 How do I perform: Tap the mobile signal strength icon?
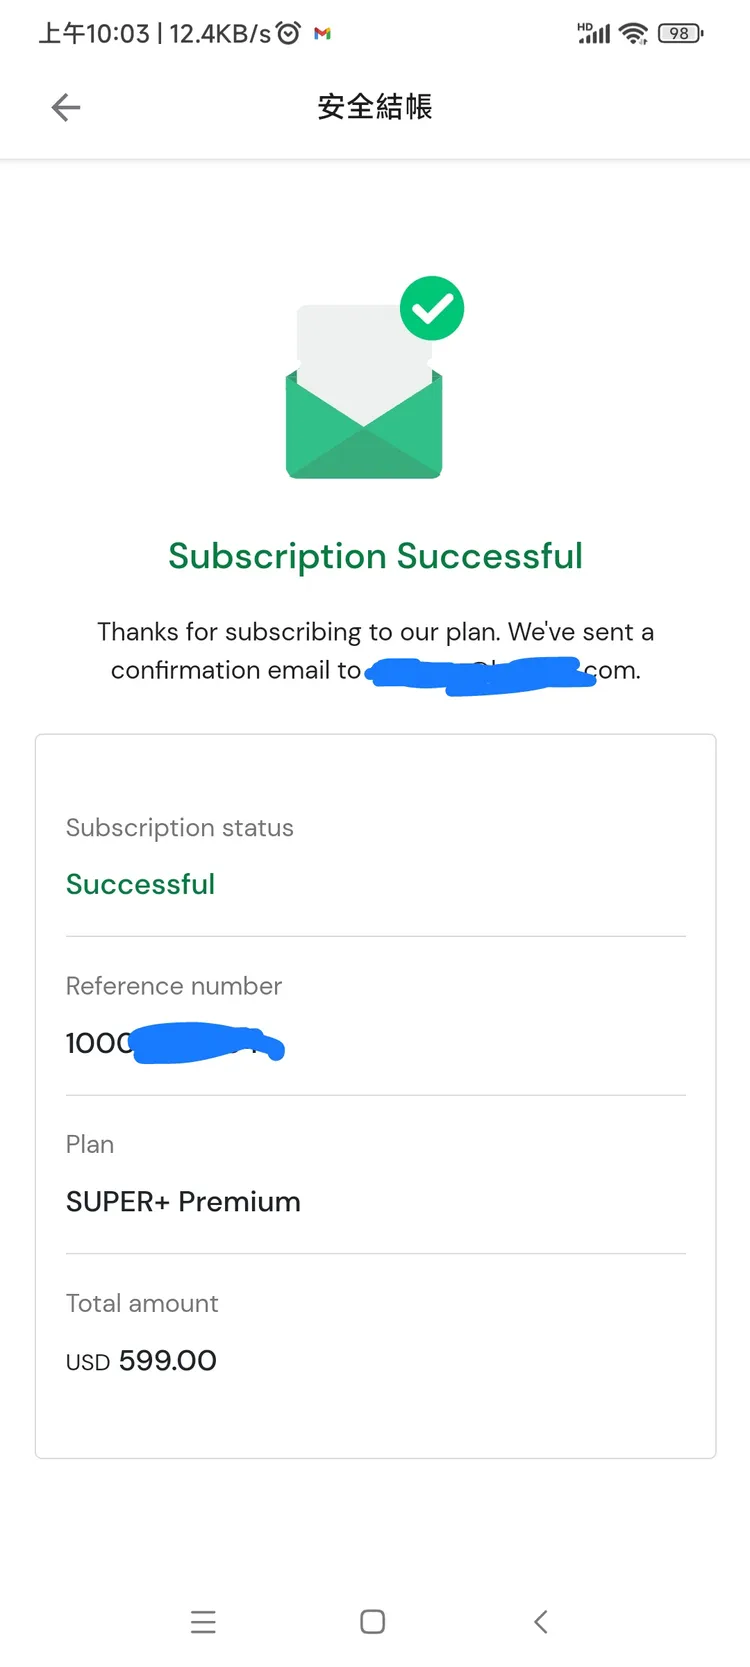coord(594,34)
